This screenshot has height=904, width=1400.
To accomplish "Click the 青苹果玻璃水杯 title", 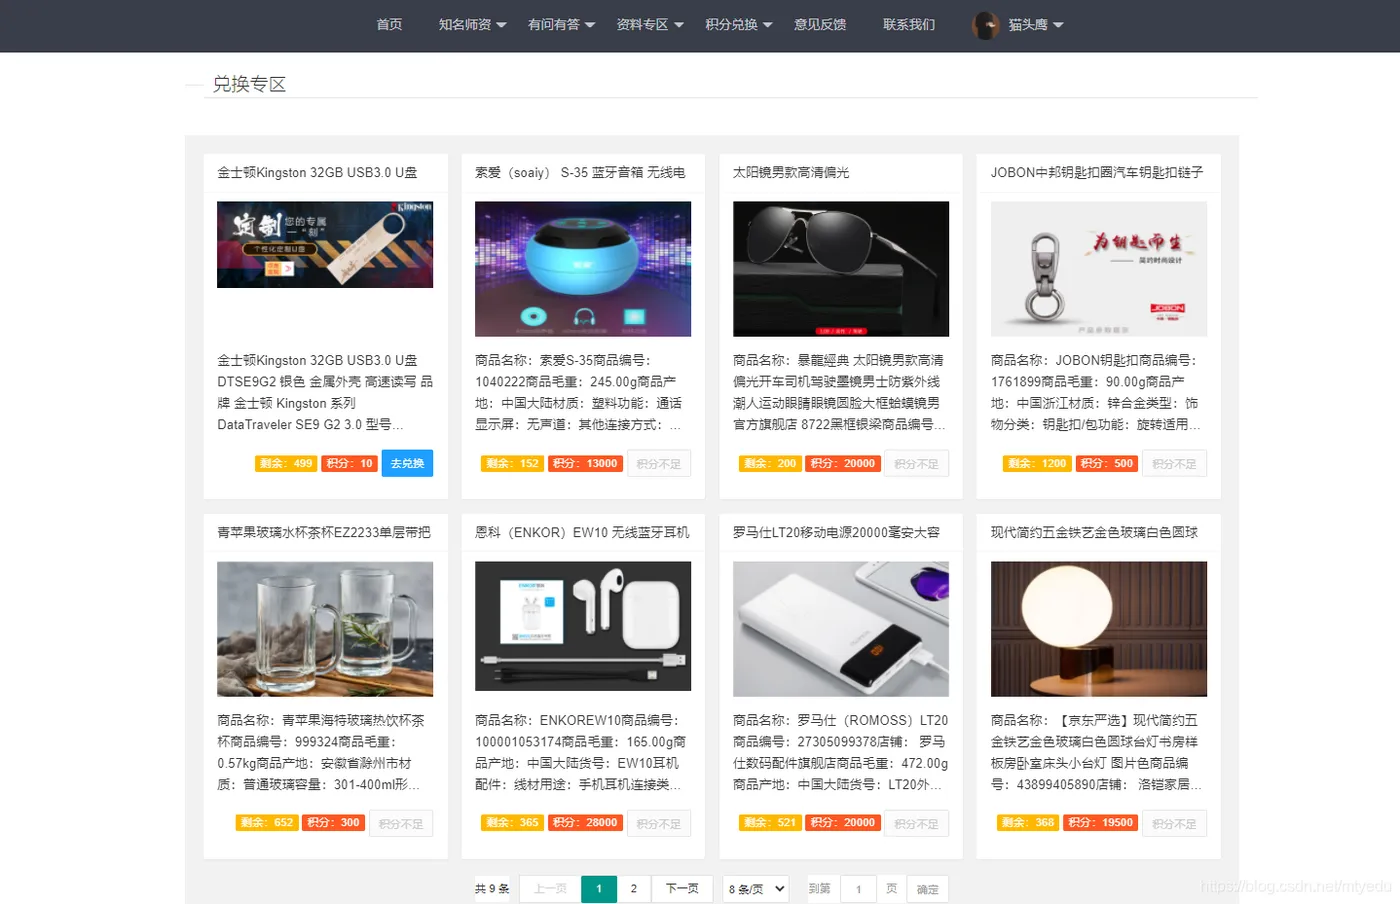I will pos(324,533).
